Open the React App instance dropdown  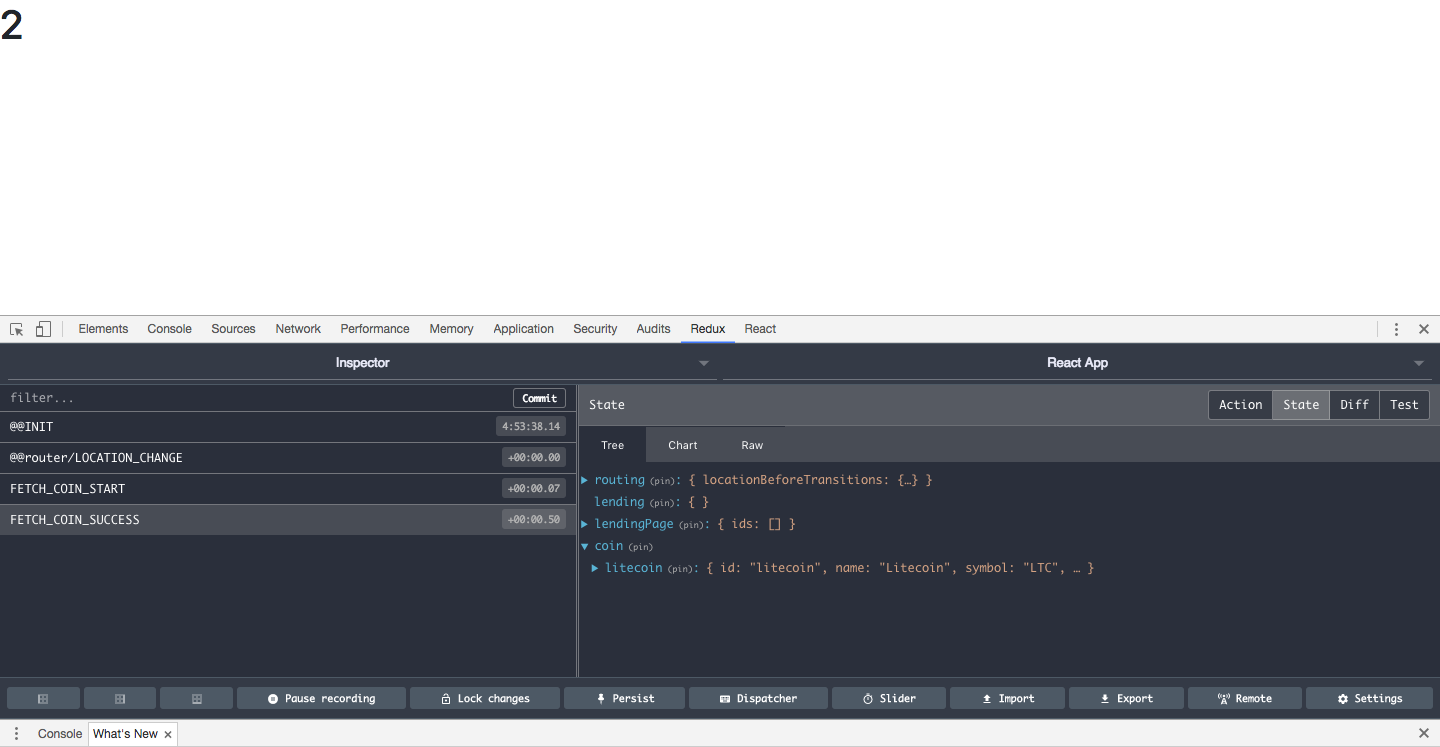1077,363
